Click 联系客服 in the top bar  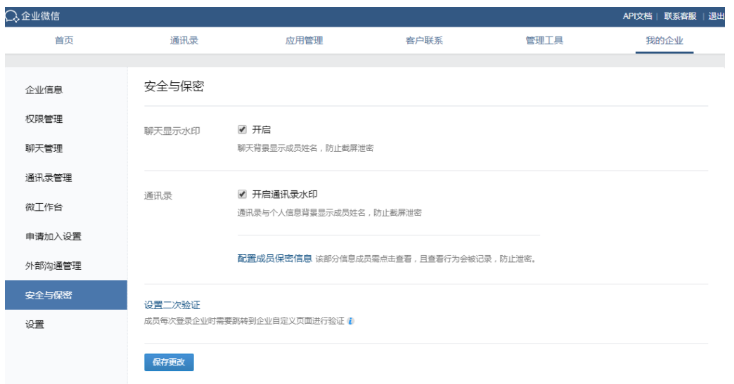tap(680, 16)
